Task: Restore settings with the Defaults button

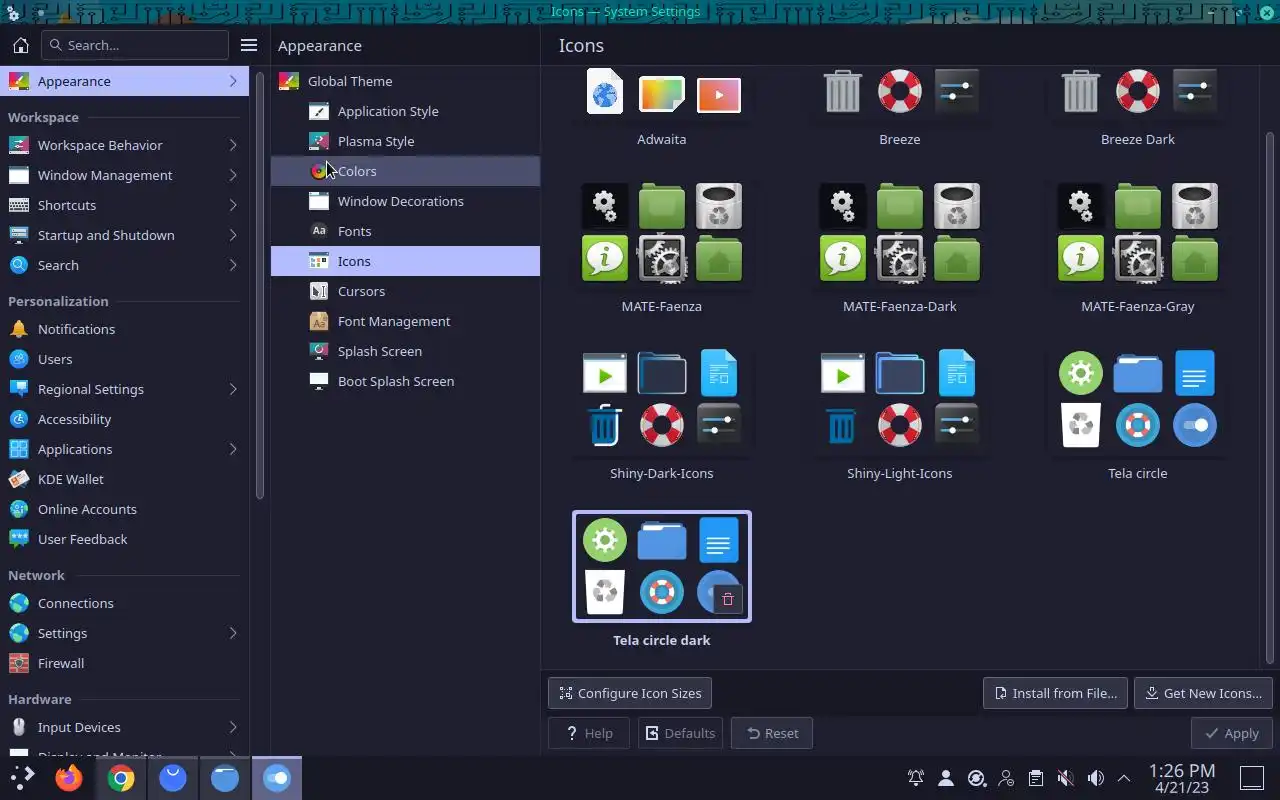Action: coord(680,733)
